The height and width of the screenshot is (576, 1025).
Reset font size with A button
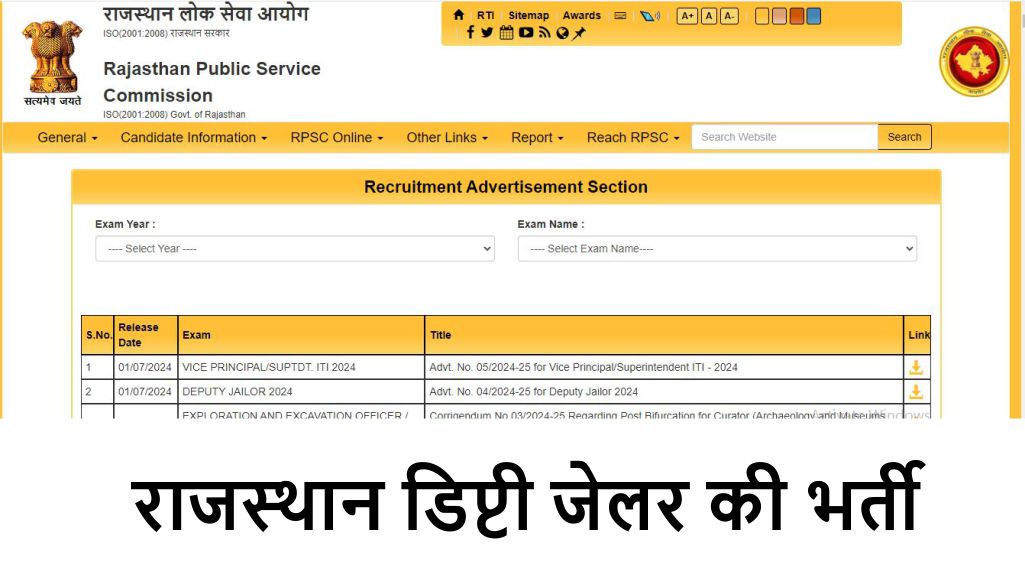709,16
